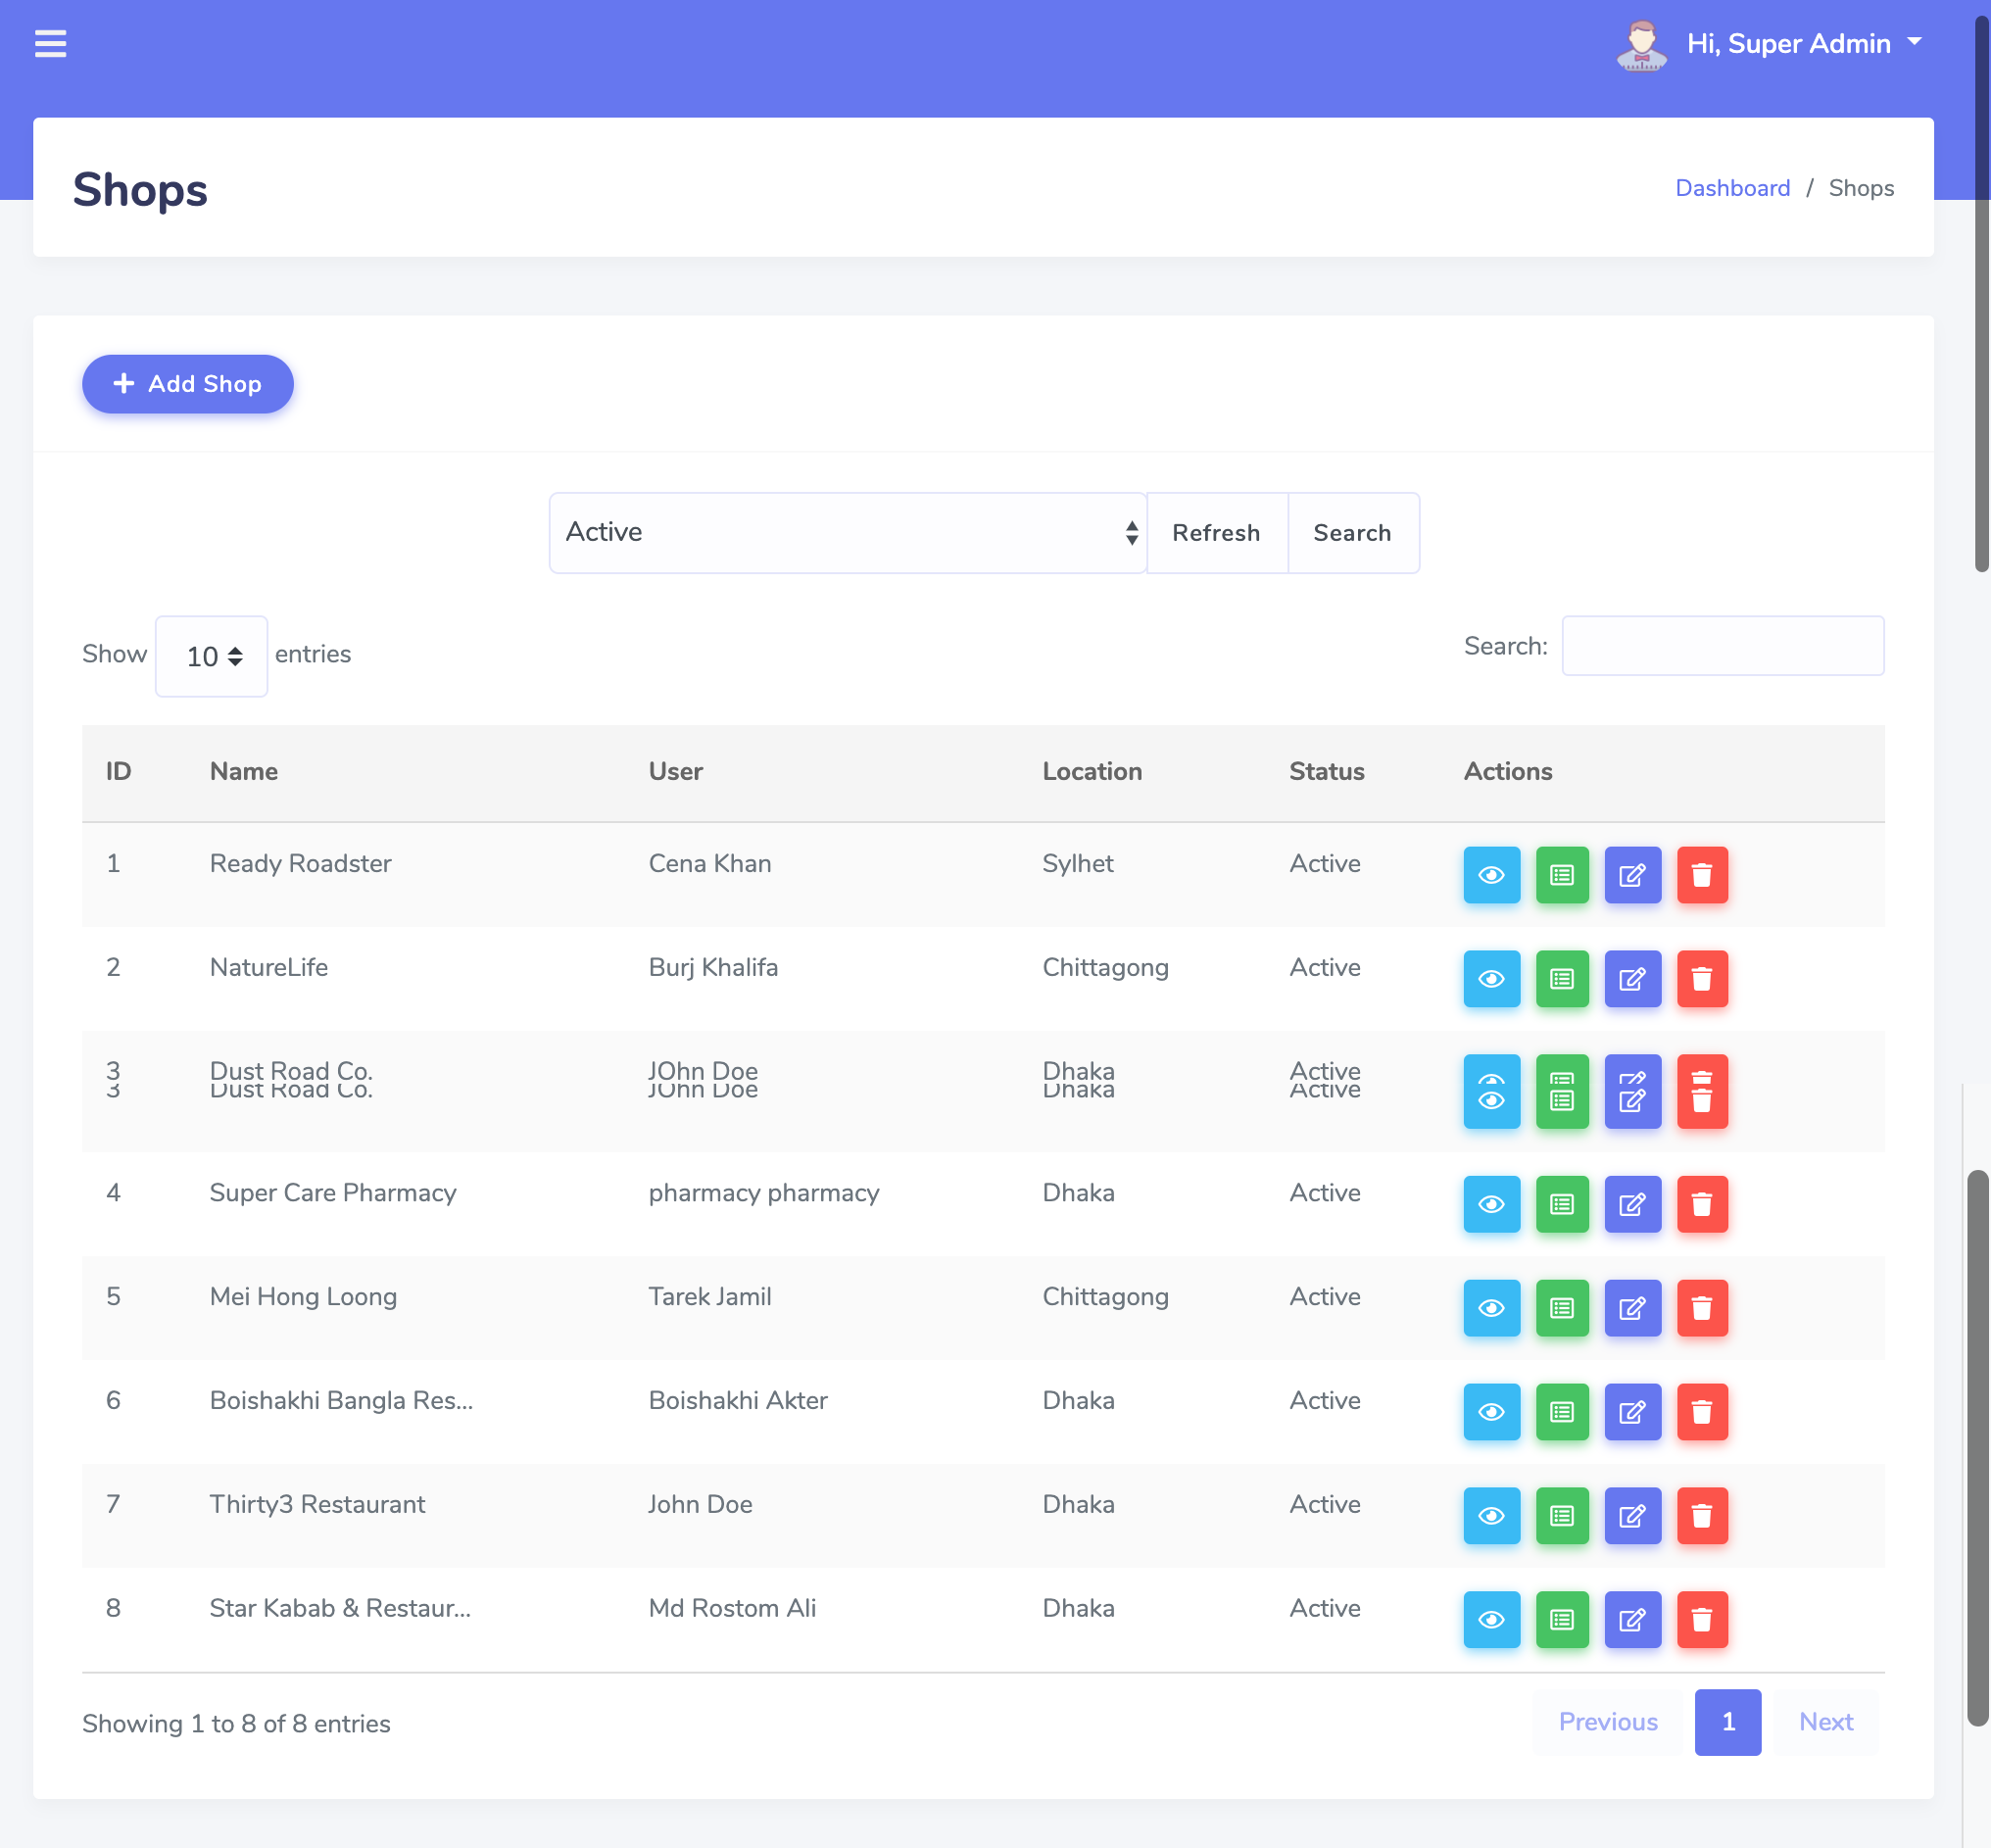Image resolution: width=1991 pixels, height=1848 pixels.
Task: Sort table by Location column
Action: 1091,771
